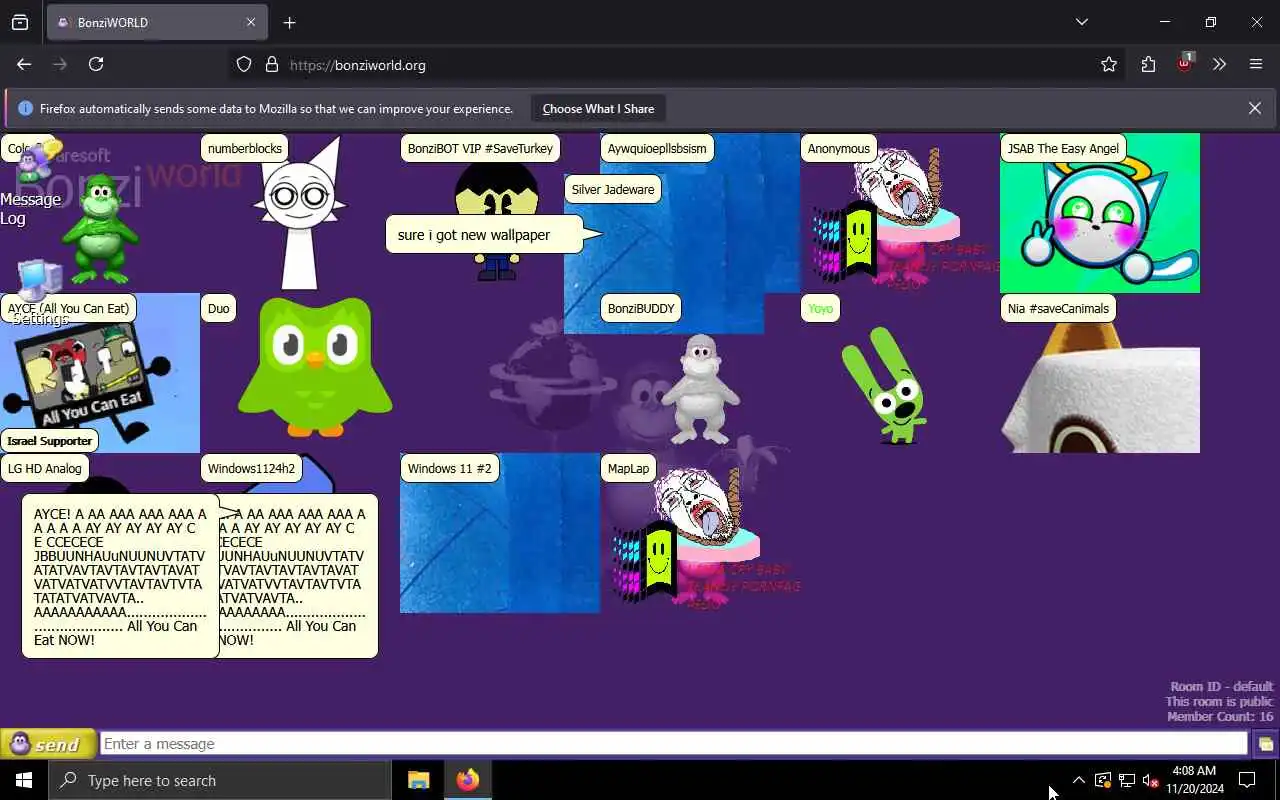Open the chat log sticky note icon
The height and width of the screenshot is (800, 1280).
click(1265, 744)
